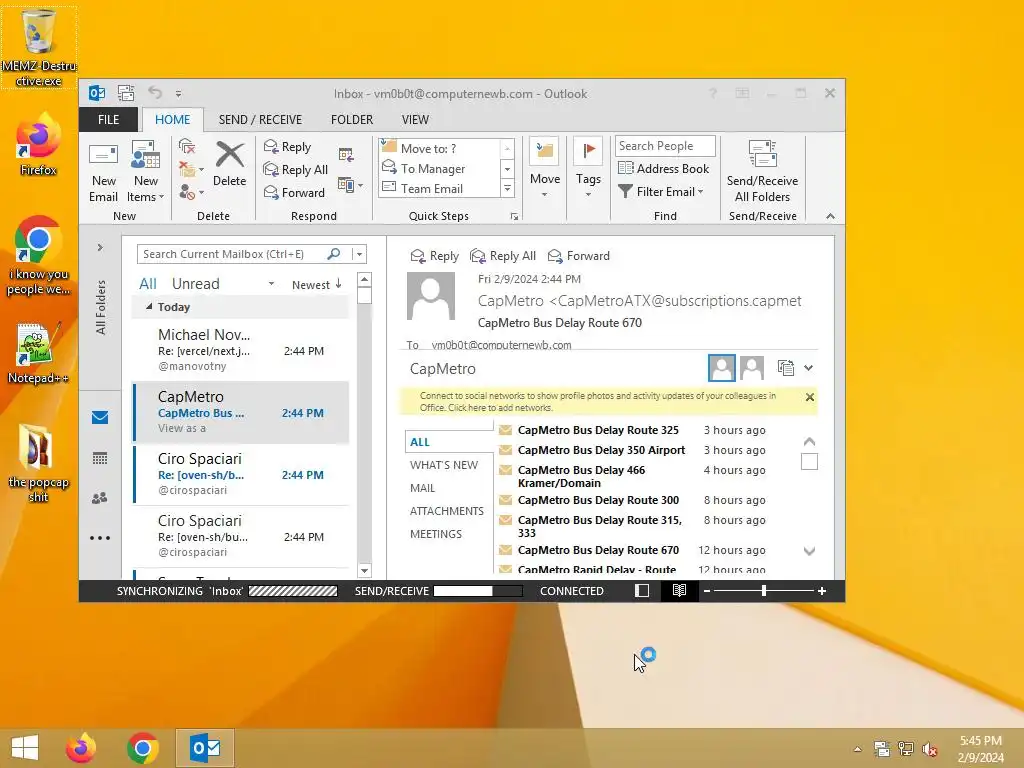Open the CapMetro Bus email in list
Viewport: 1024px width, 768px height.
click(x=240, y=412)
